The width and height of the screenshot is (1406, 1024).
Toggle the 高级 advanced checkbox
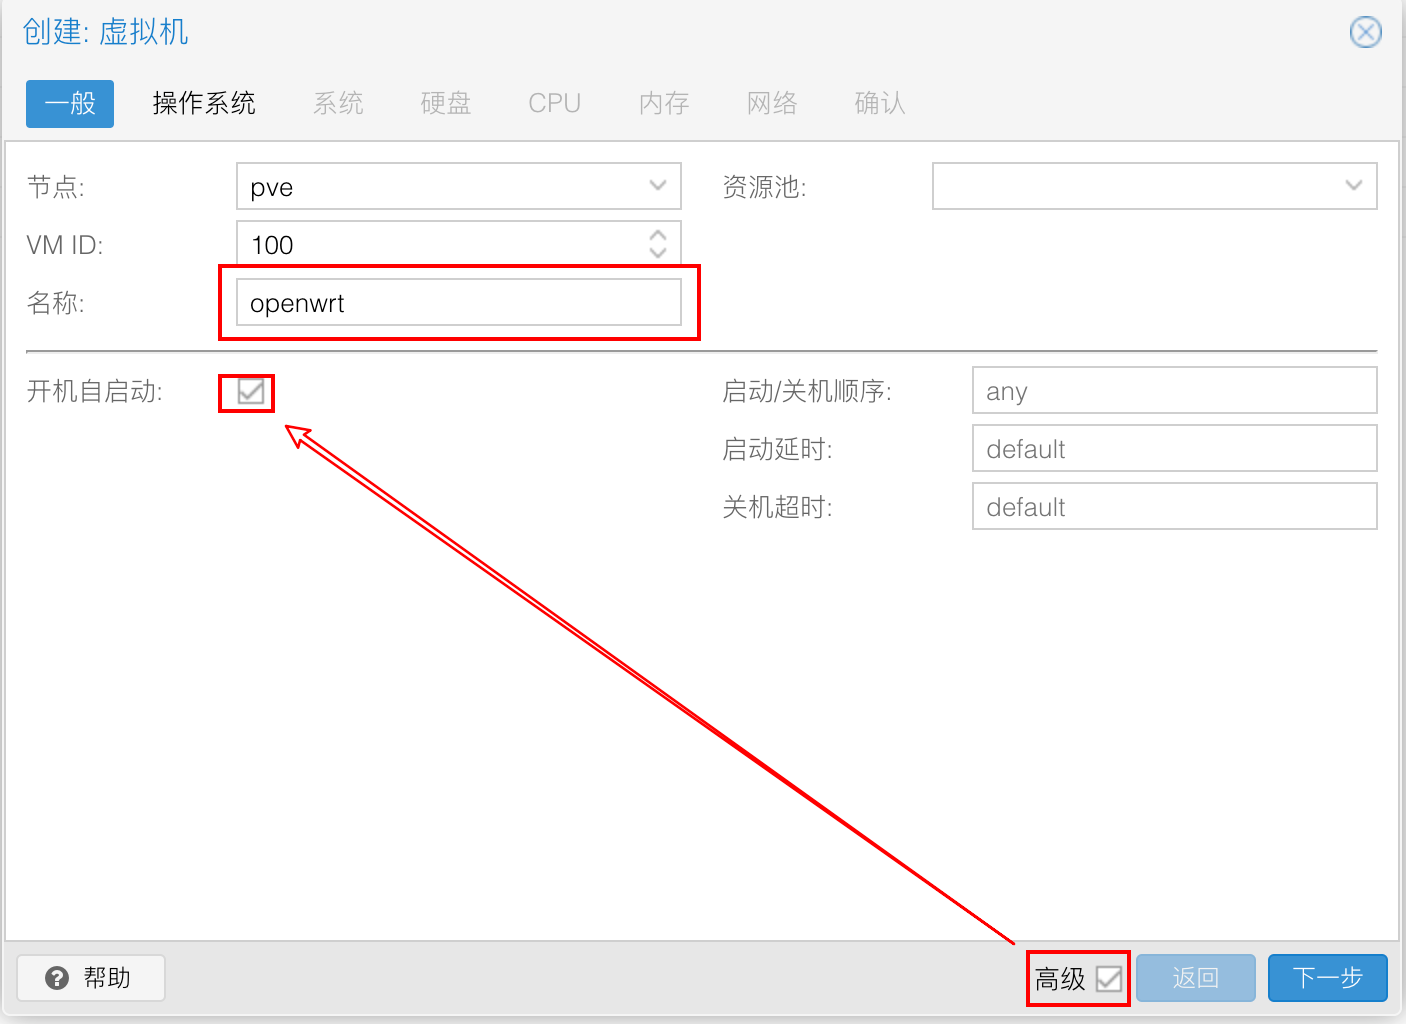click(x=1108, y=979)
